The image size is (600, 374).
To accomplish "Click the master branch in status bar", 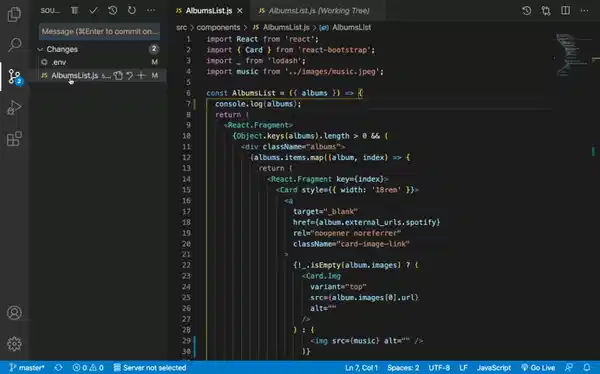I will click(27, 367).
